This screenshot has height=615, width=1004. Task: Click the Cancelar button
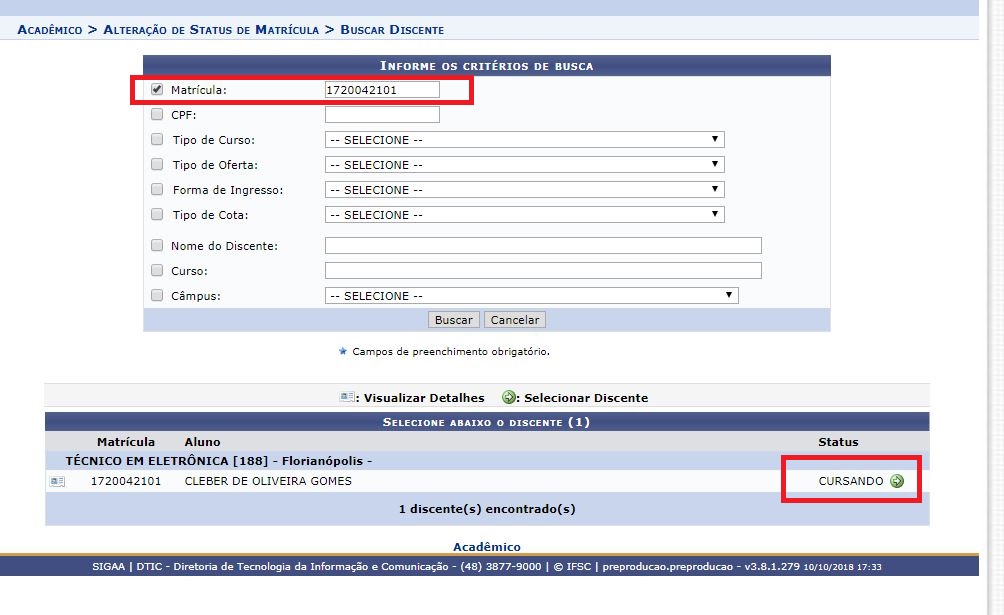[x=514, y=320]
